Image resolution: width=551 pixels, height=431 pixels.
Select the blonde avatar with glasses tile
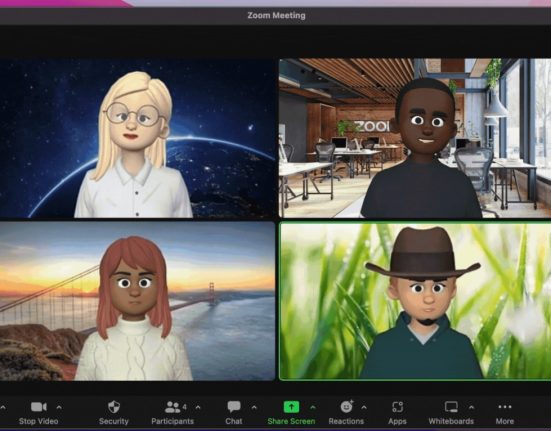pyautogui.click(x=137, y=138)
